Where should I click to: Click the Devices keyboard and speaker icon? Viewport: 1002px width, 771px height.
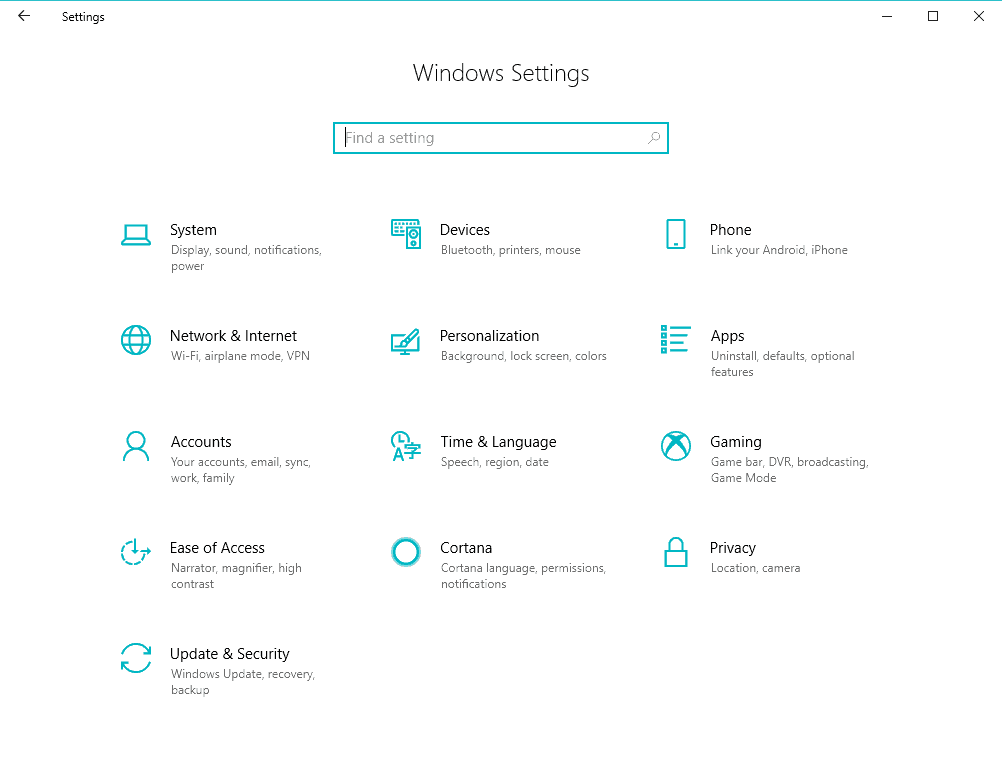(x=406, y=234)
